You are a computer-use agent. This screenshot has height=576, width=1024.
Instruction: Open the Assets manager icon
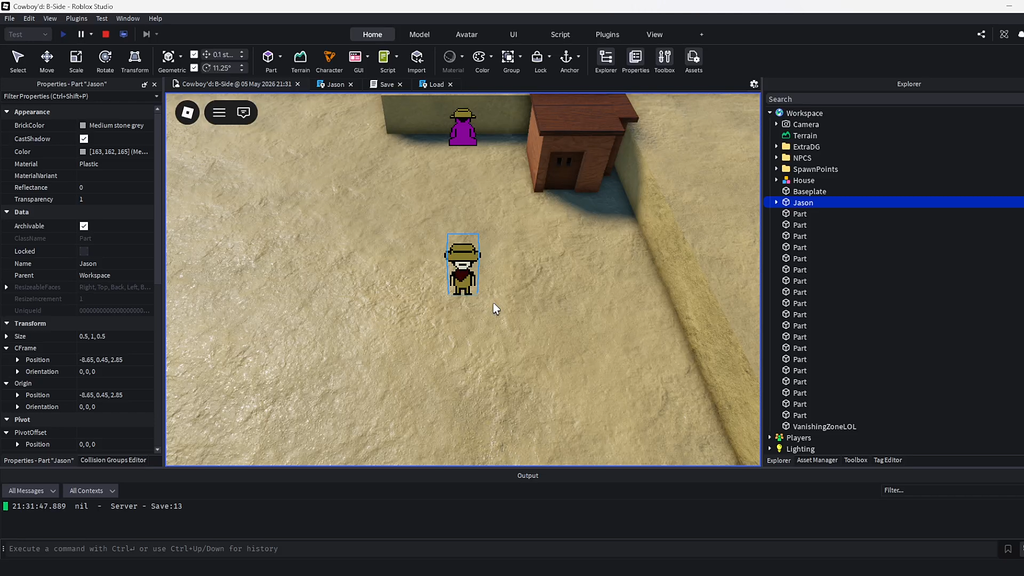(694, 61)
